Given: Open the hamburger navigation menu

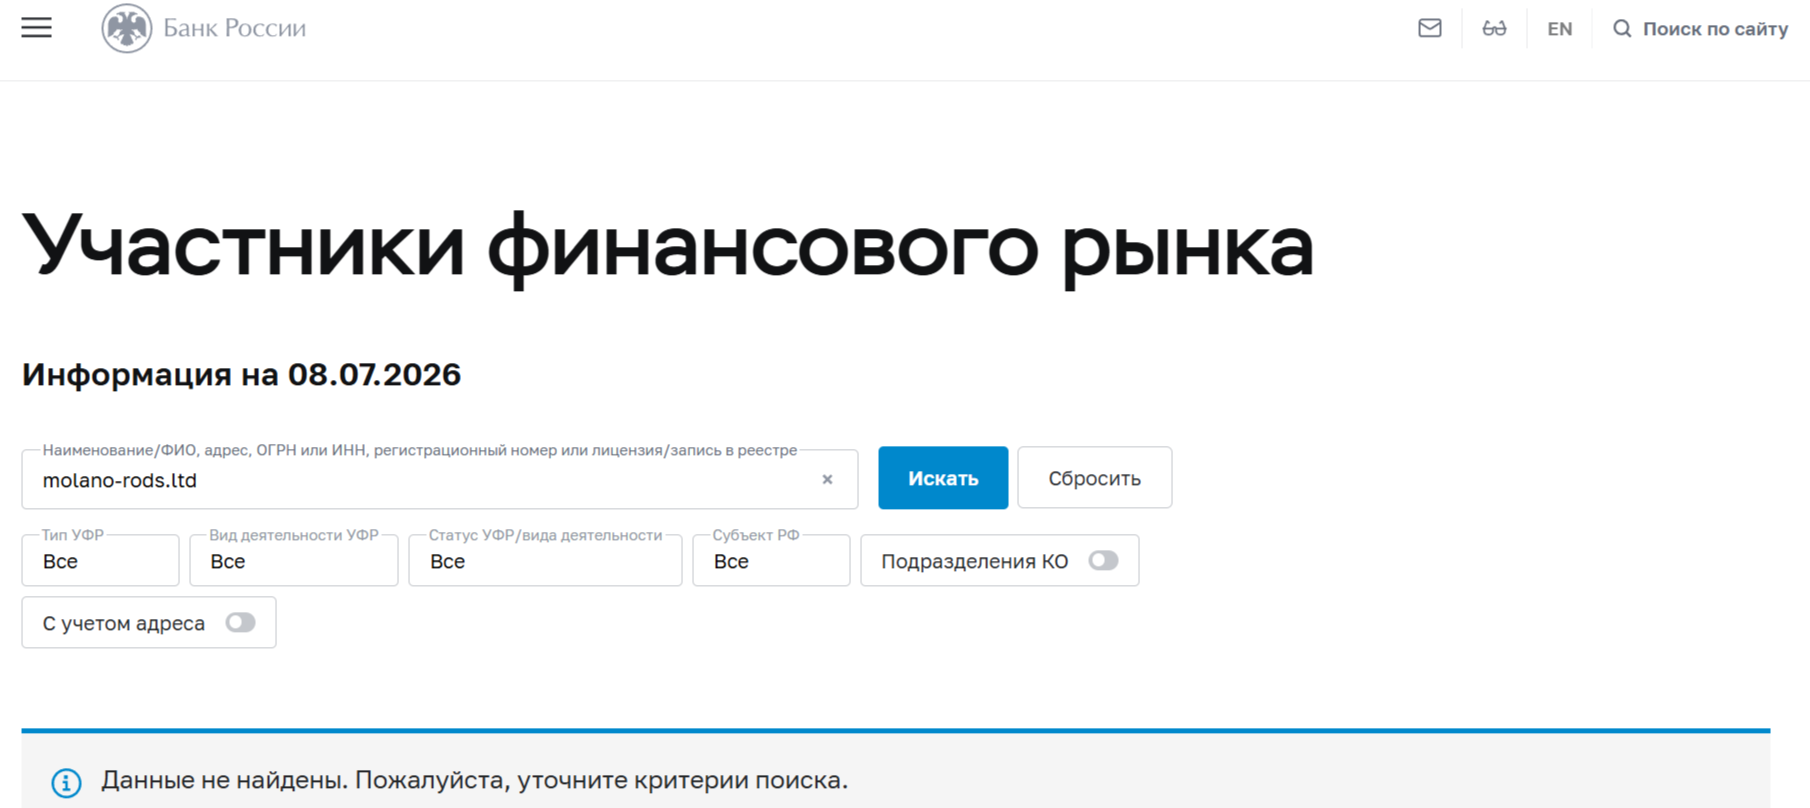Looking at the screenshot, I should pos(36,28).
